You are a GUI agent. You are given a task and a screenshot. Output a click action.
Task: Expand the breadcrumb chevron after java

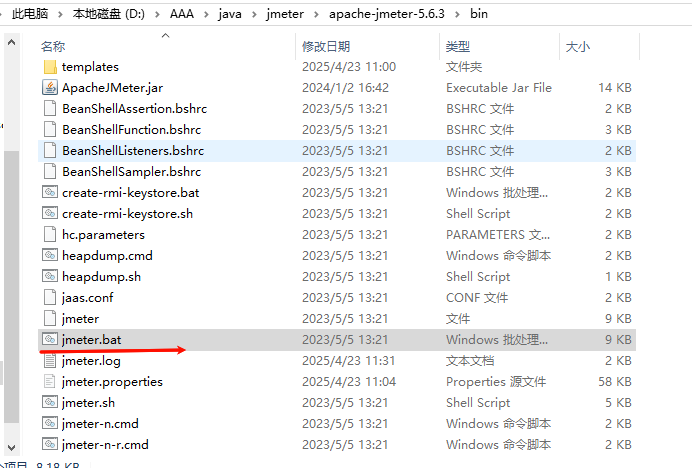[254, 14]
